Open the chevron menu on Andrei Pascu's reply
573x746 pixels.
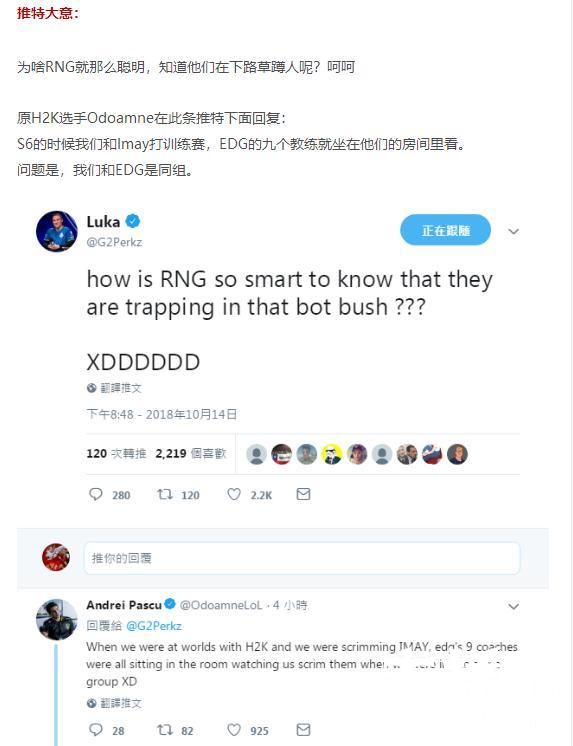514,606
